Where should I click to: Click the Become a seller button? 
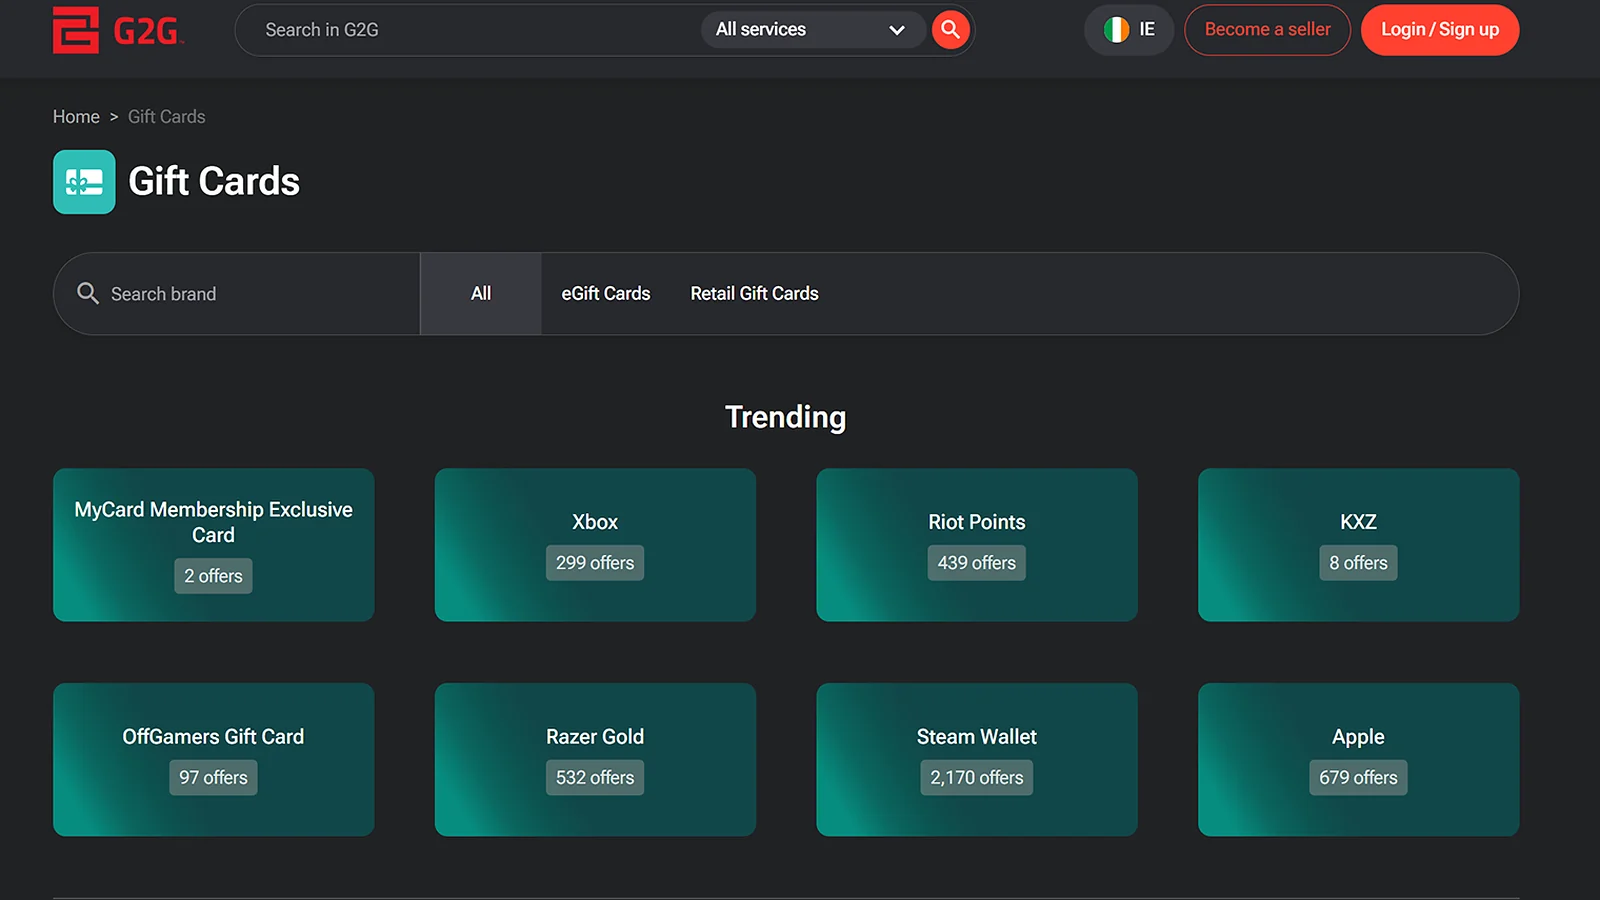click(1267, 30)
